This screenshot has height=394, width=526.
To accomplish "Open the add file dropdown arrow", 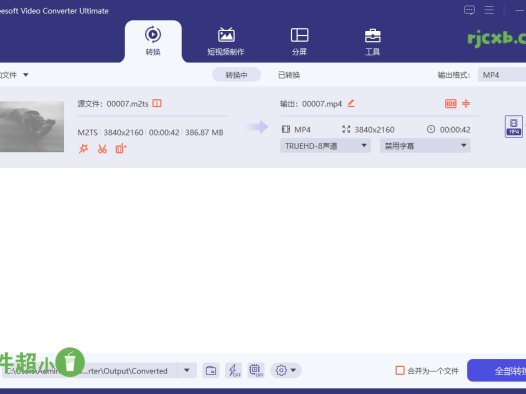I will [26, 75].
